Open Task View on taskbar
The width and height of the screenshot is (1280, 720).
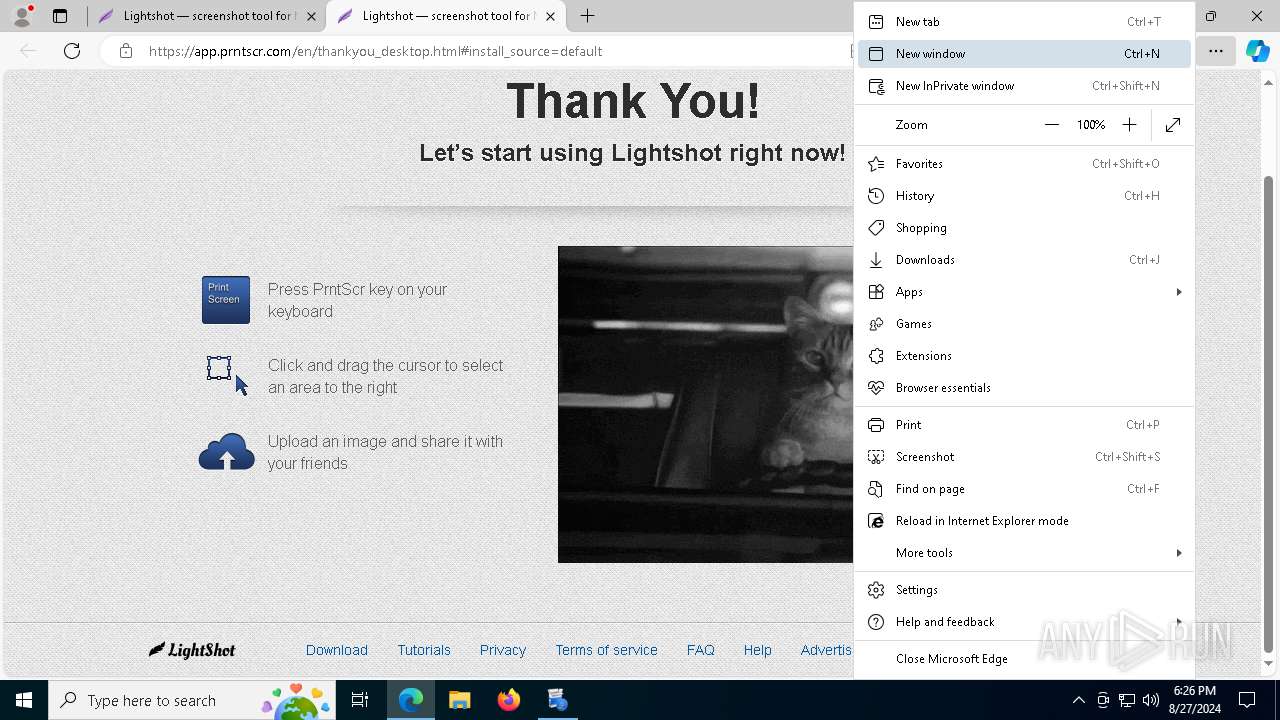(x=360, y=700)
